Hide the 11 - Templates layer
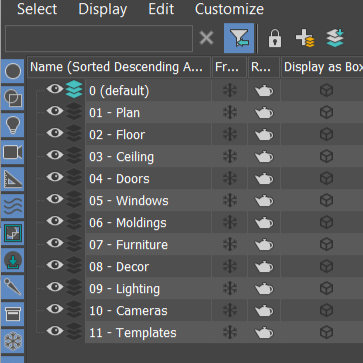 click(55, 331)
